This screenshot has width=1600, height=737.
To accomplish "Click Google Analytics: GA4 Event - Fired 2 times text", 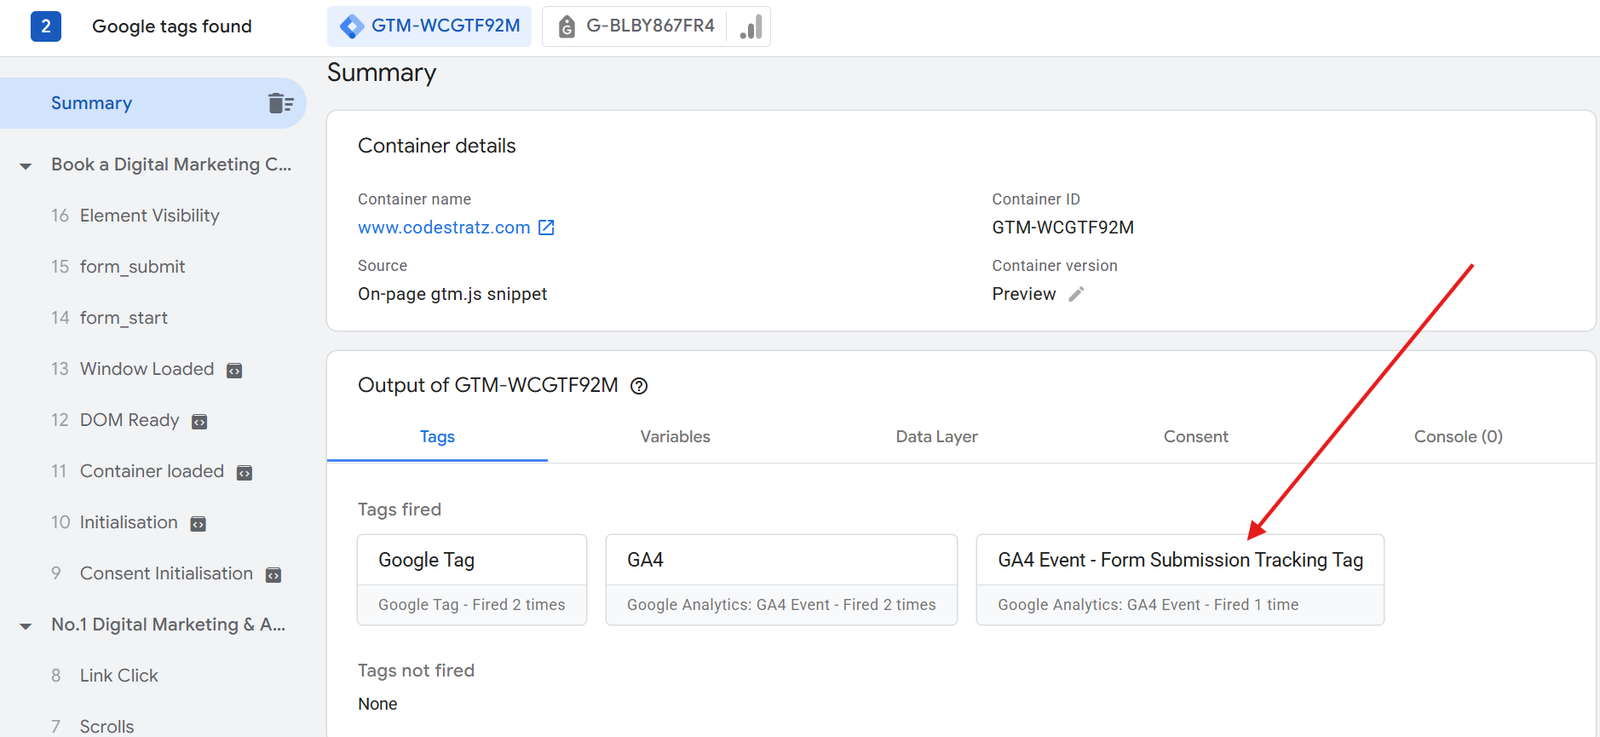I will coord(781,605).
